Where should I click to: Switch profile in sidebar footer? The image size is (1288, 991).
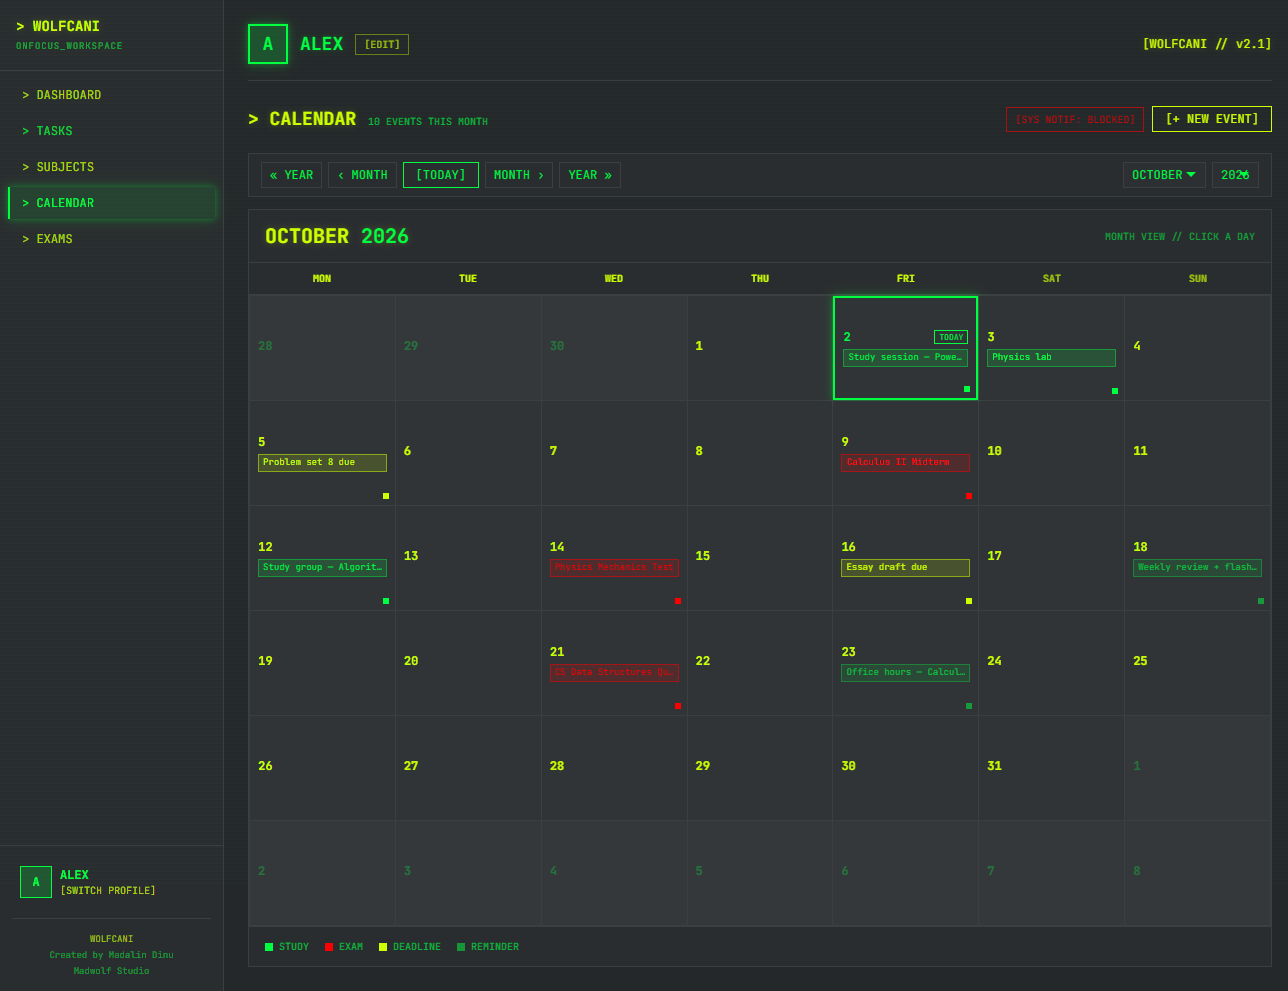point(108,891)
